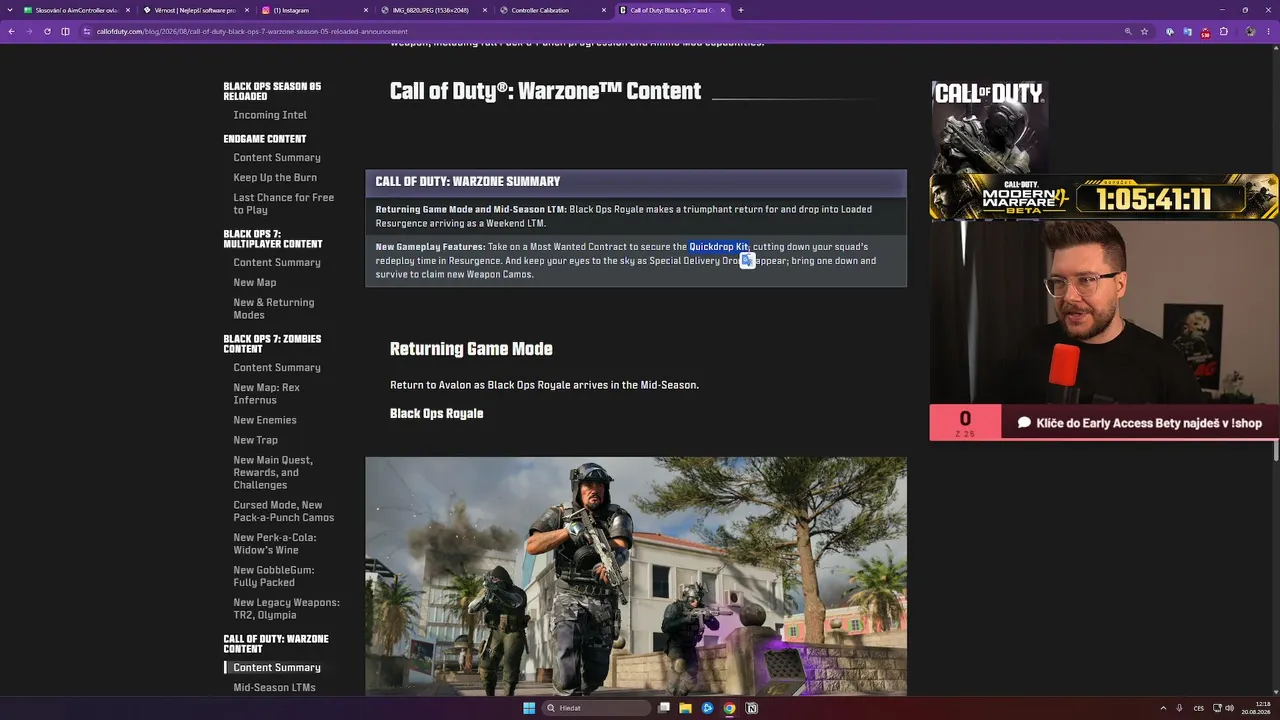Click the translate popup icon near selected text

tap(747, 260)
